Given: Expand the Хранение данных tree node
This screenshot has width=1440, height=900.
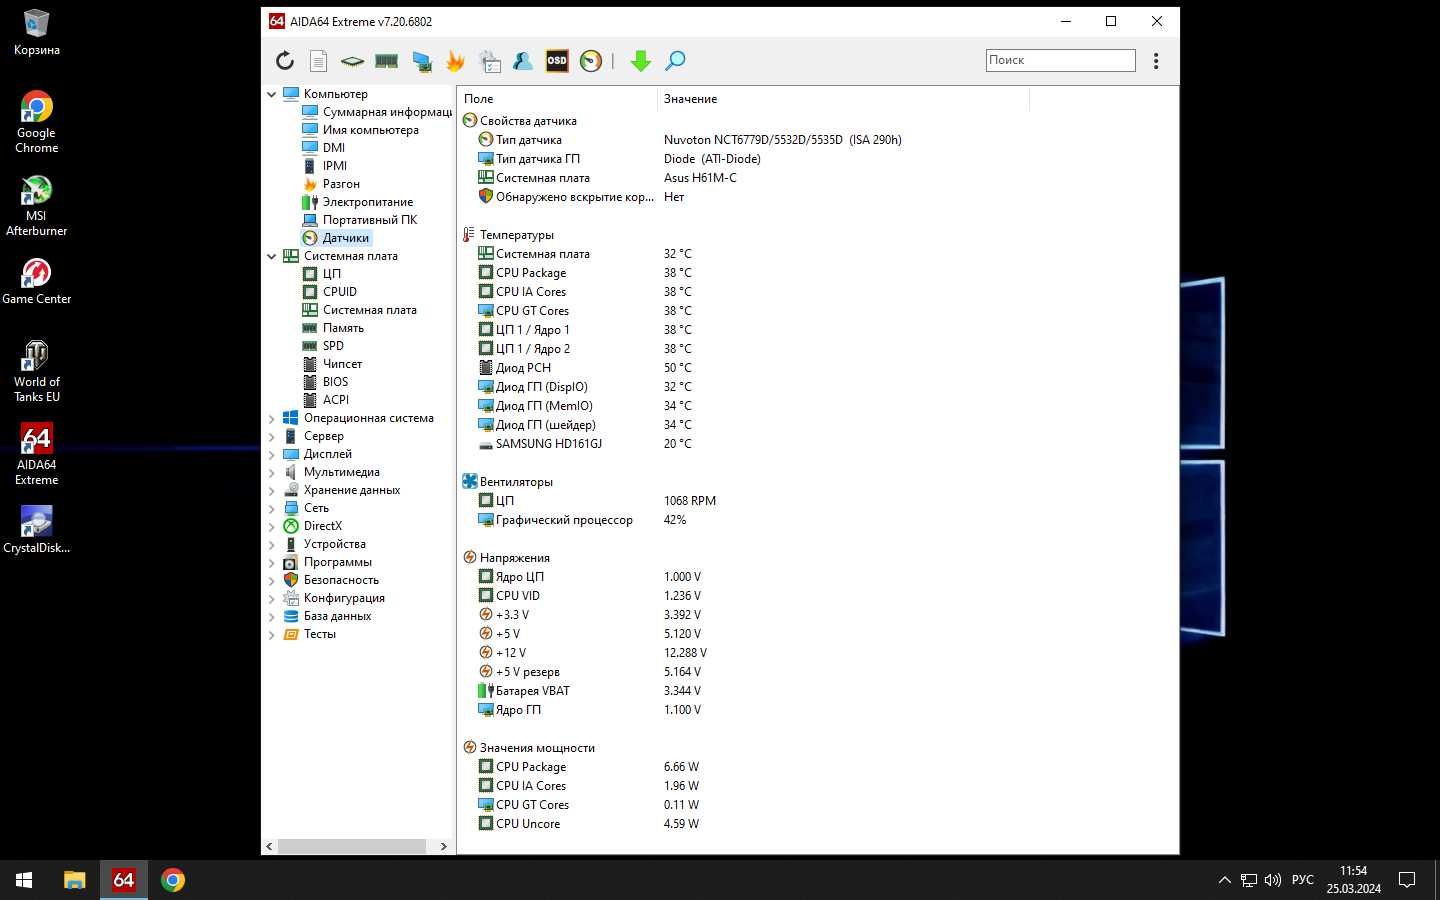Looking at the screenshot, I should coord(271,490).
